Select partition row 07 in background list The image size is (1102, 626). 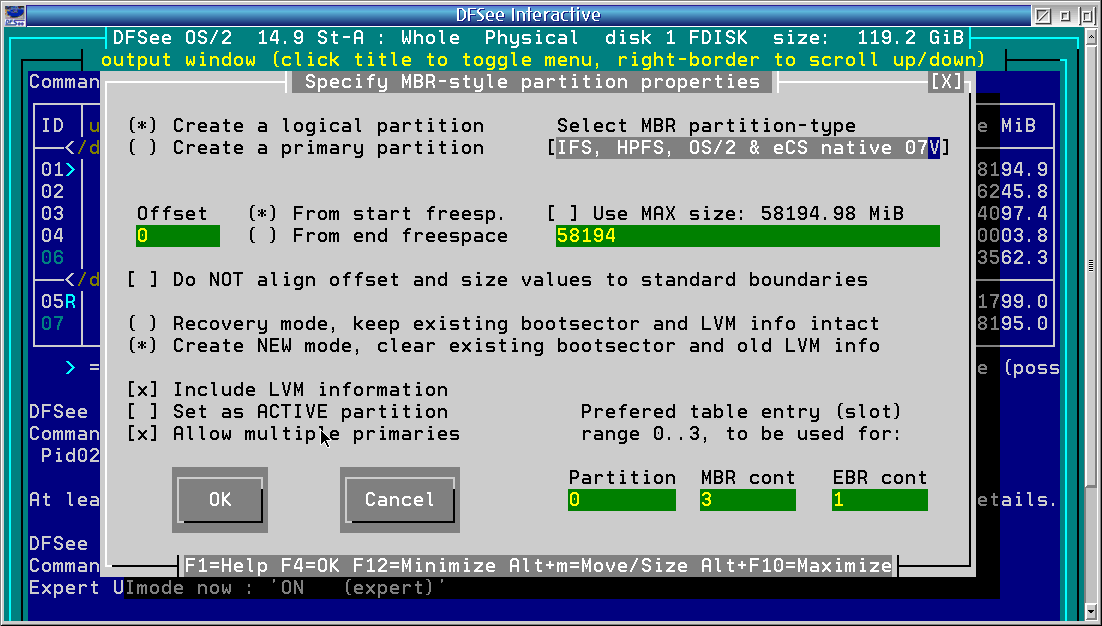[53, 324]
